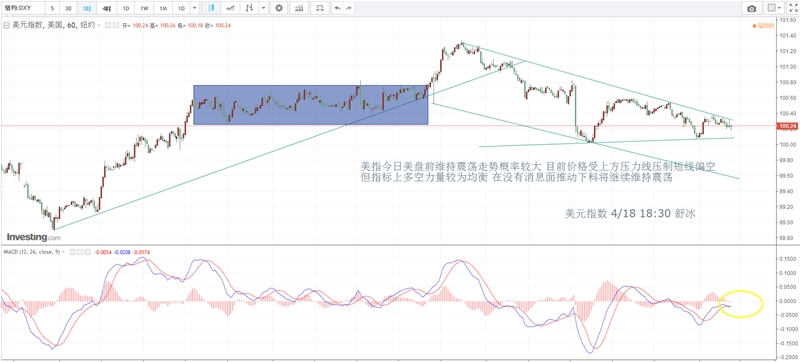Toggle fullscreen mode icon
The width and height of the screenshot is (800, 362).
tap(793, 8)
